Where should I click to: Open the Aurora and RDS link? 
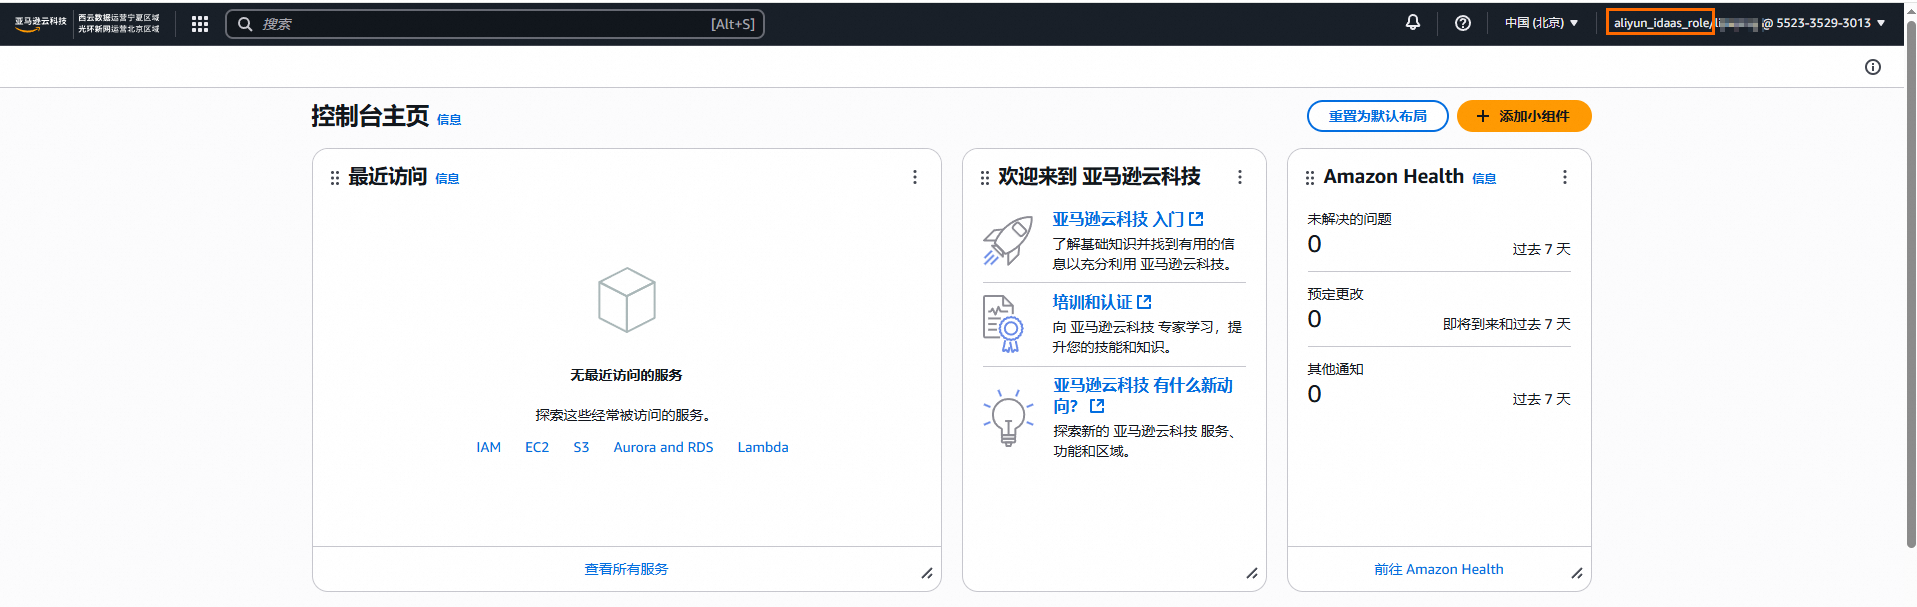coord(664,447)
